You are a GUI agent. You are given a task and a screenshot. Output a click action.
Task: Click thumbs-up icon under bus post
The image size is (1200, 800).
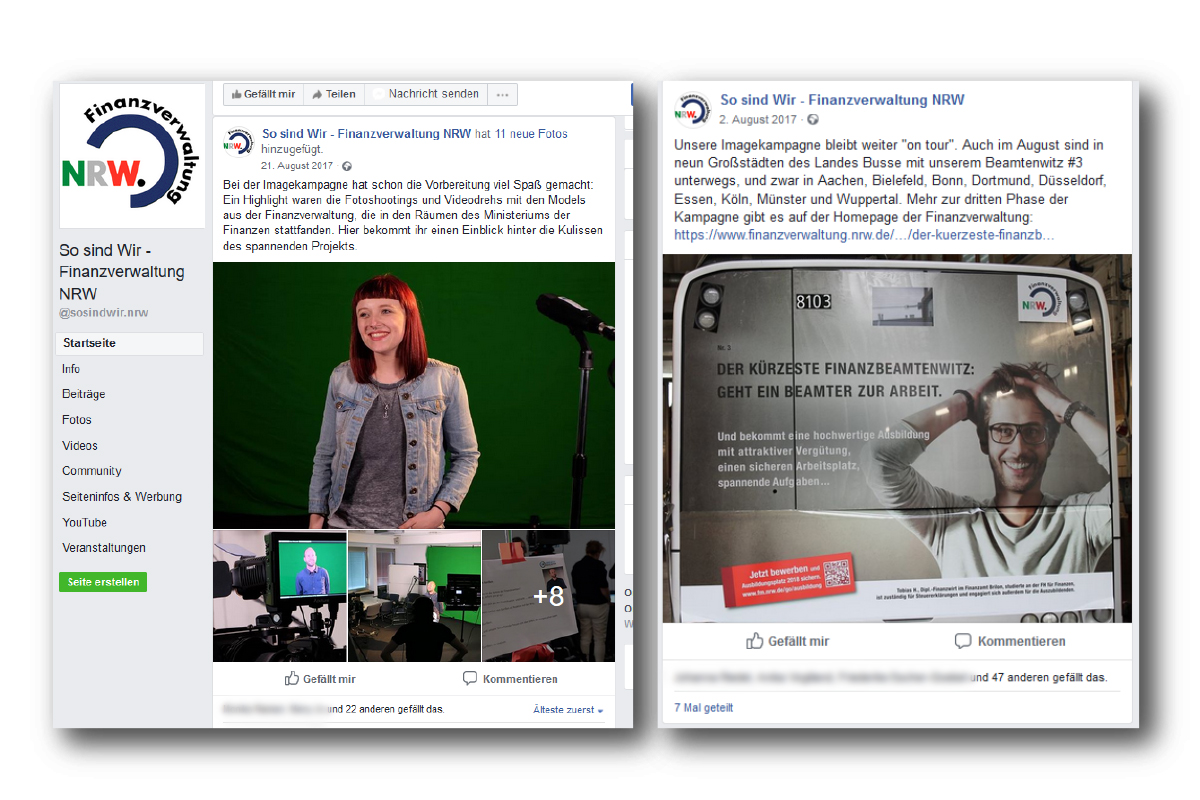click(x=755, y=641)
